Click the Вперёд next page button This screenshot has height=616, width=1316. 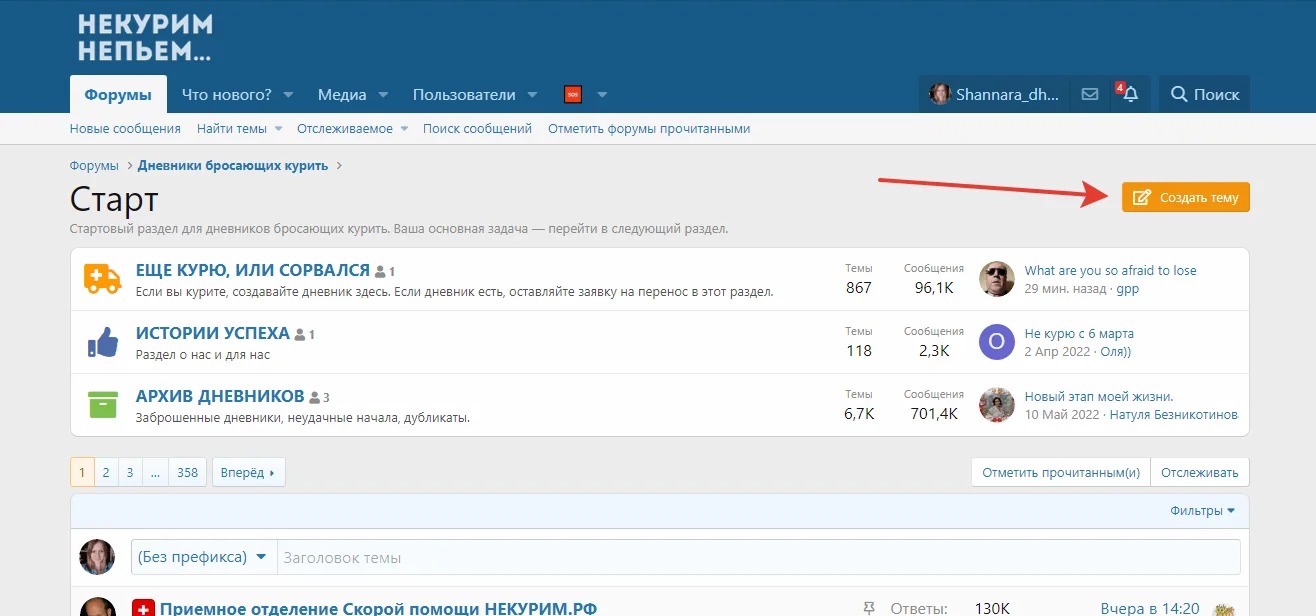249,473
